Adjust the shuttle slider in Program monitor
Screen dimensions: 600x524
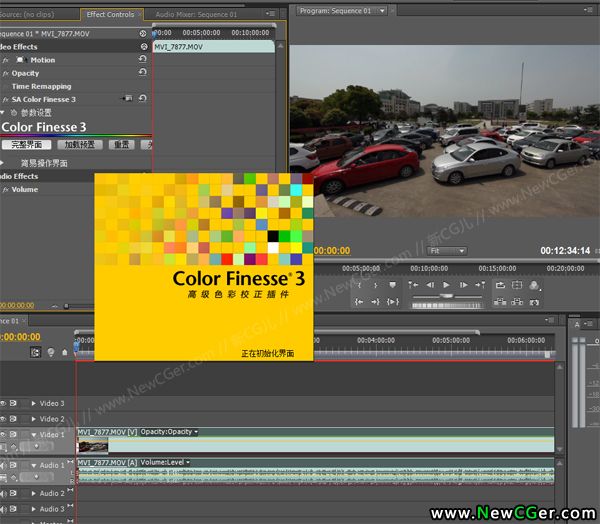pyautogui.click(x=446, y=296)
